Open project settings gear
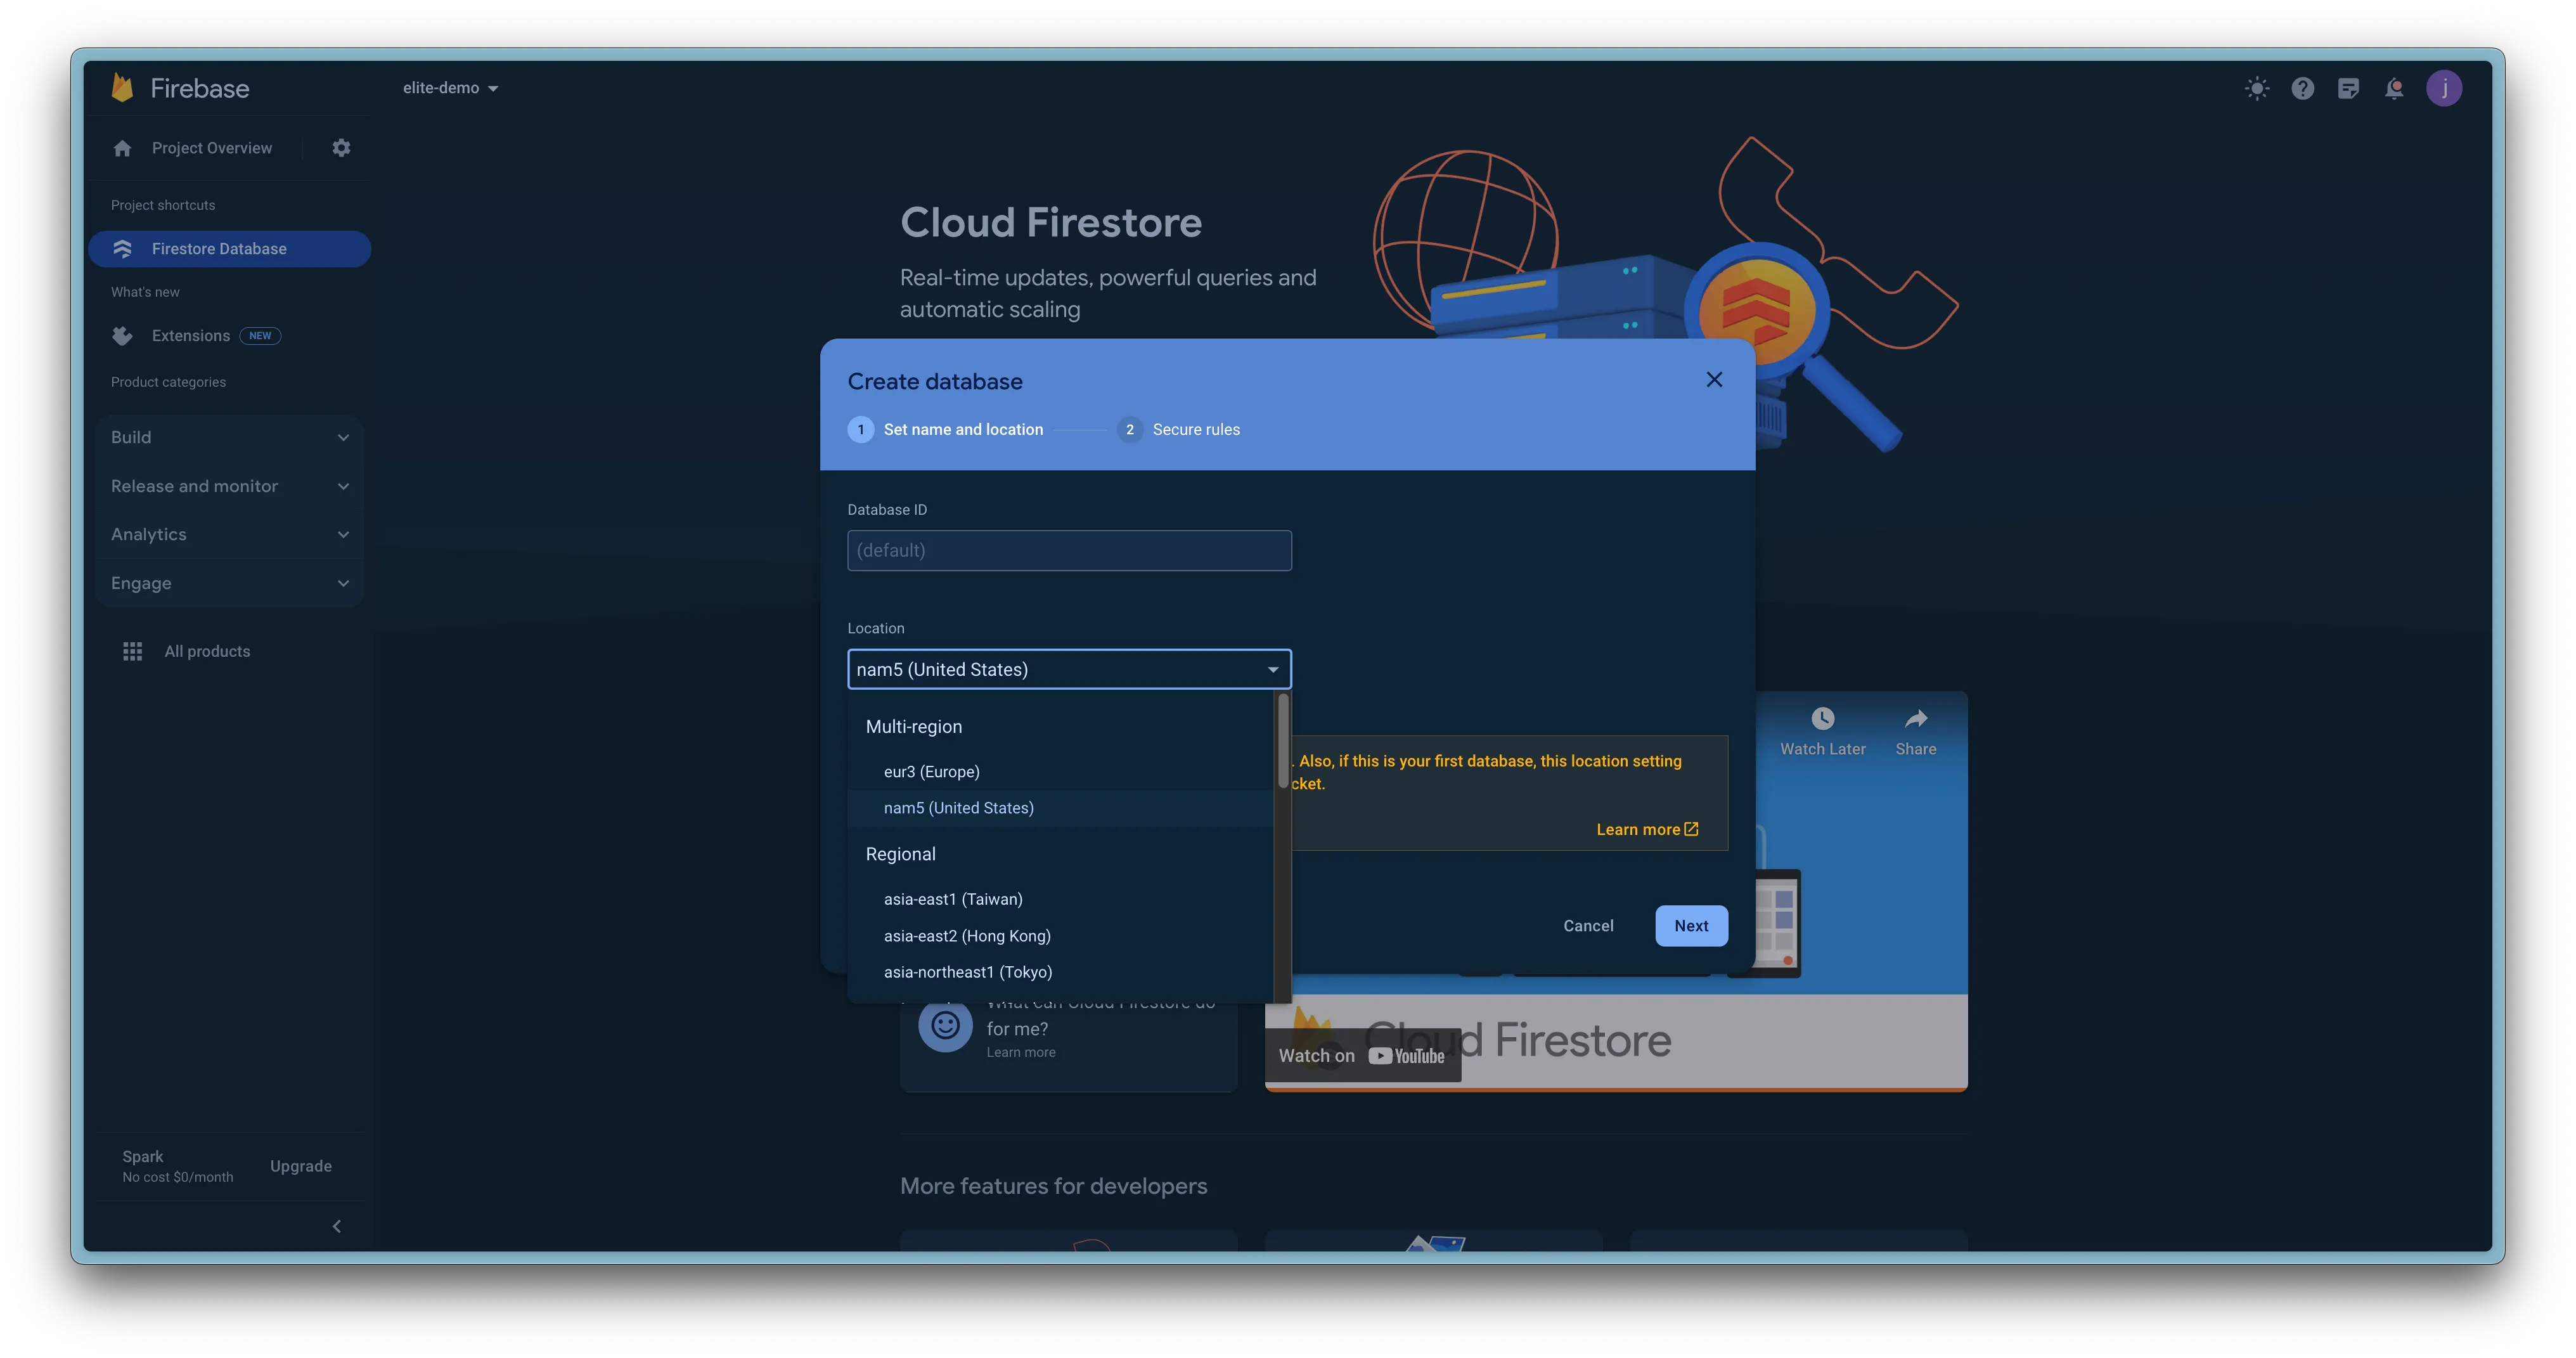Image resolution: width=2576 pixels, height=1358 pixels. tap(341, 147)
